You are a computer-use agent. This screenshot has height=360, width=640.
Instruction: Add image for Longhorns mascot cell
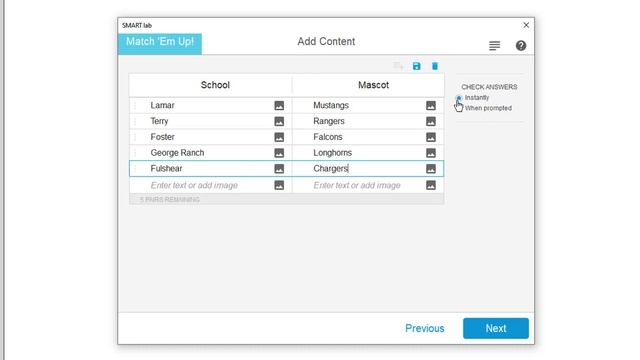[431, 153]
